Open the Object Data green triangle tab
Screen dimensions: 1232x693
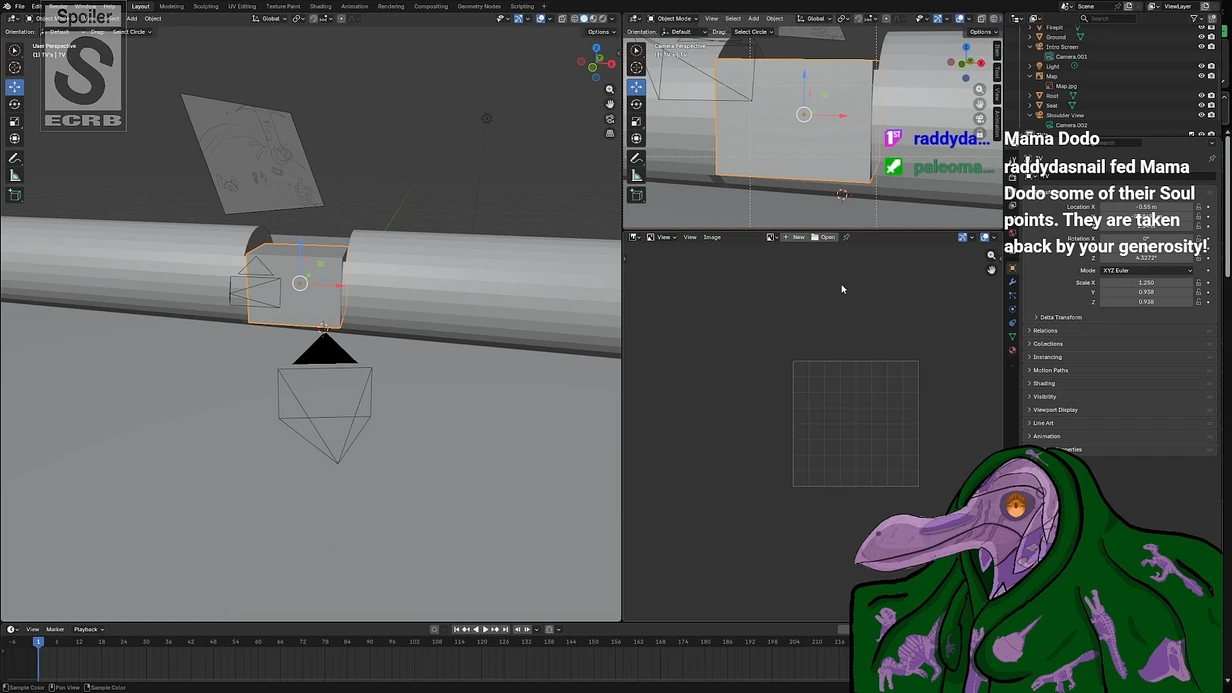pyautogui.click(x=1012, y=336)
